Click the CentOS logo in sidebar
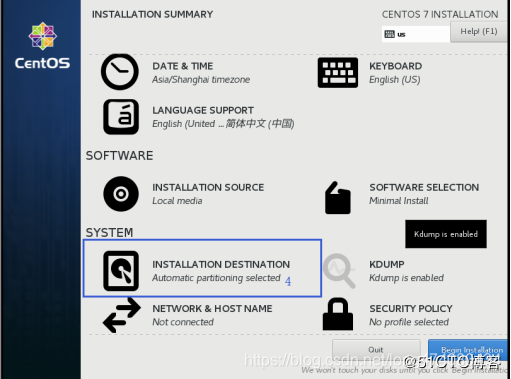511x379 pixels. tap(42, 45)
